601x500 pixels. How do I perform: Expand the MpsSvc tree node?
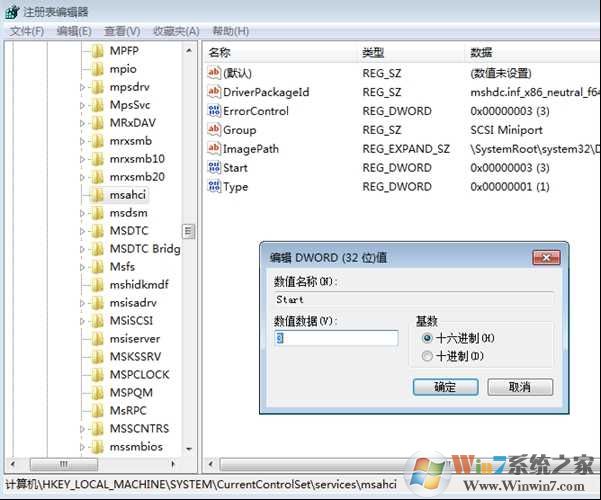click(82, 105)
